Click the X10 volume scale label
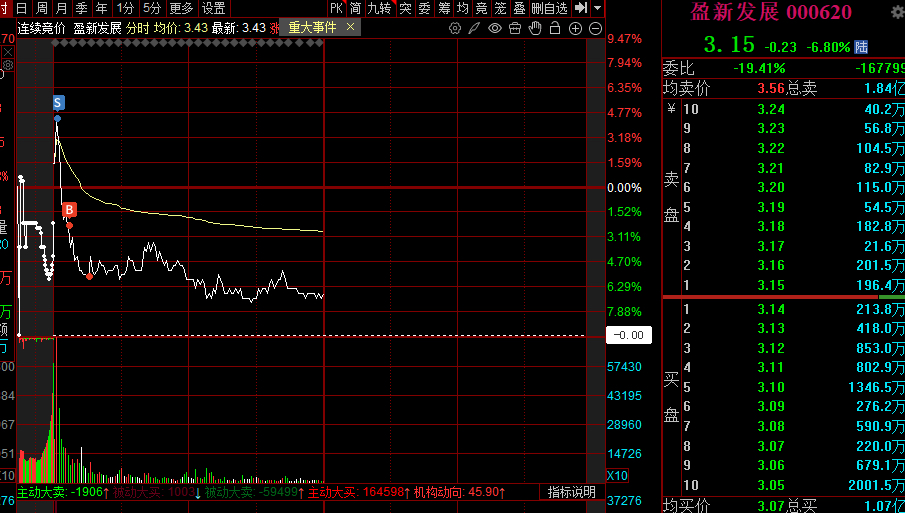This screenshot has width=905, height=513. tap(618, 476)
